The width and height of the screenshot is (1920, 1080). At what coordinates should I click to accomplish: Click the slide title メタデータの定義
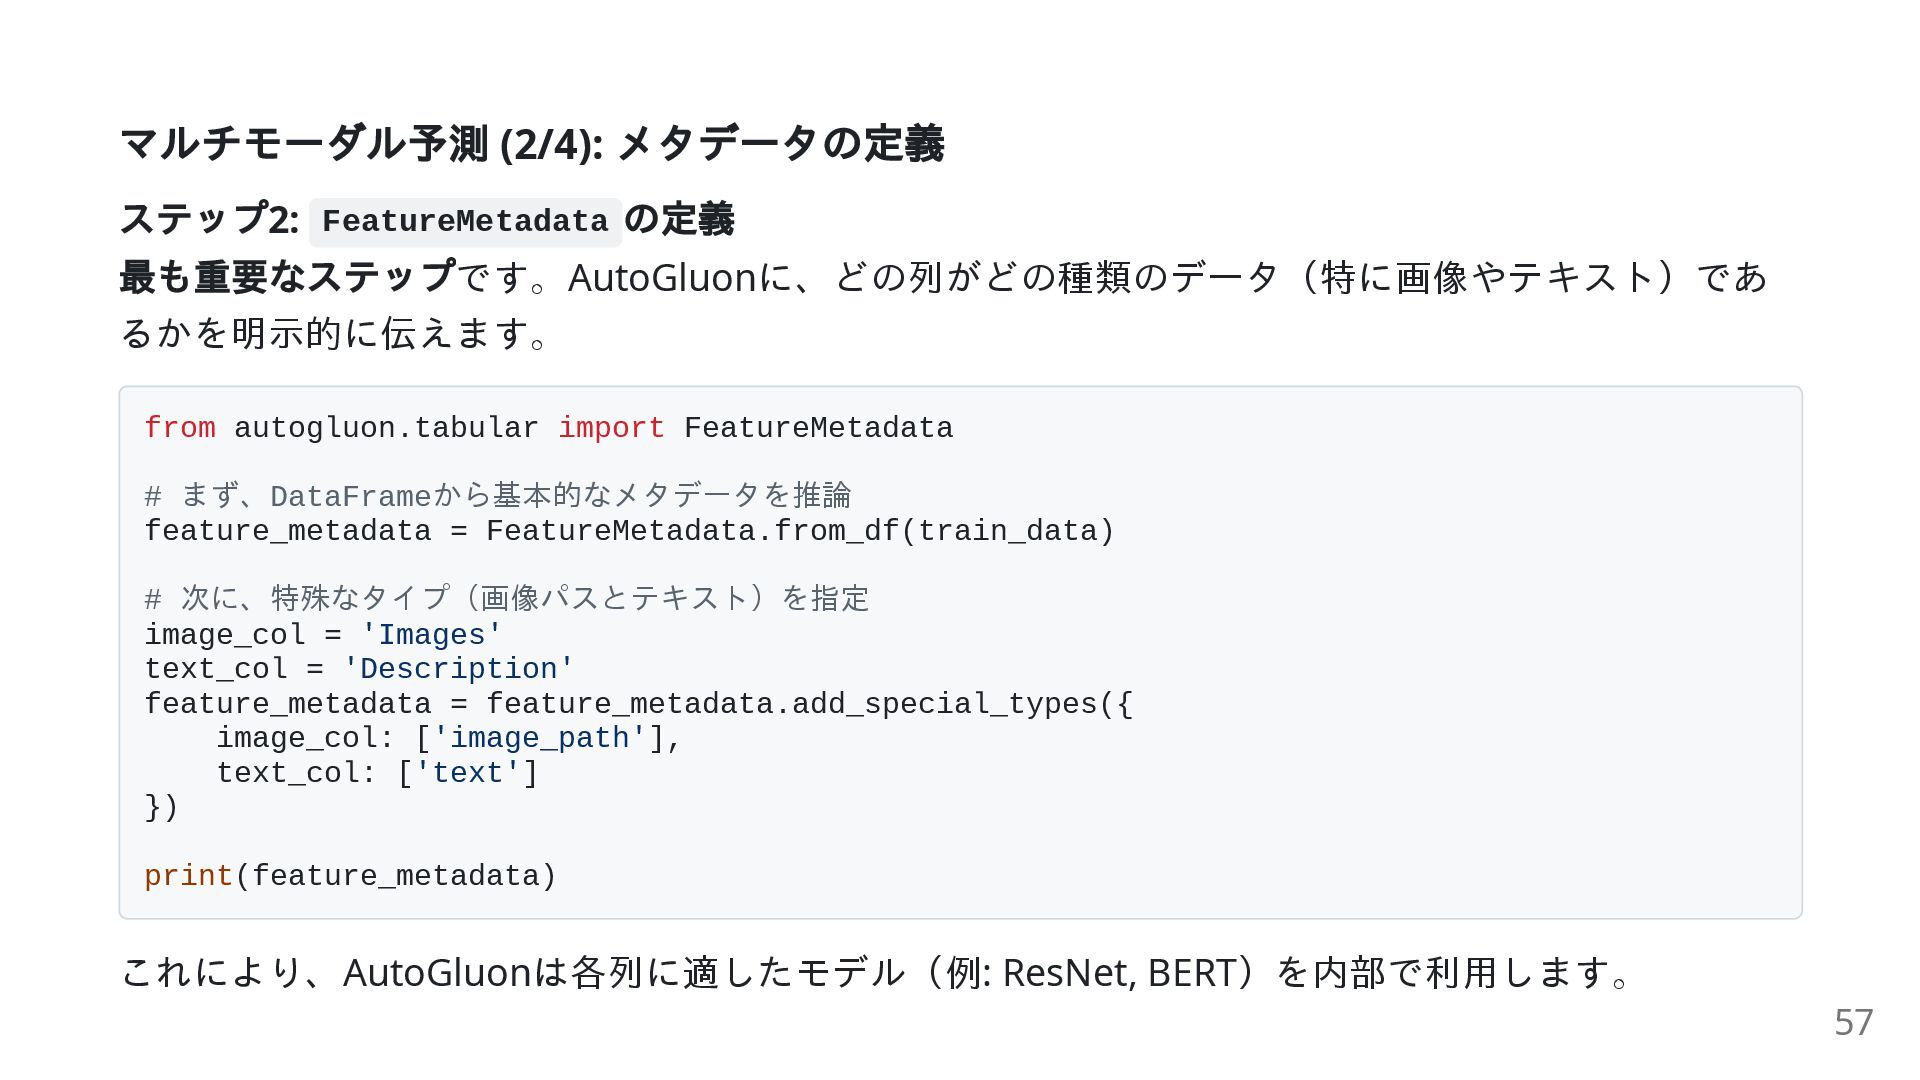click(x=531, y=143)
